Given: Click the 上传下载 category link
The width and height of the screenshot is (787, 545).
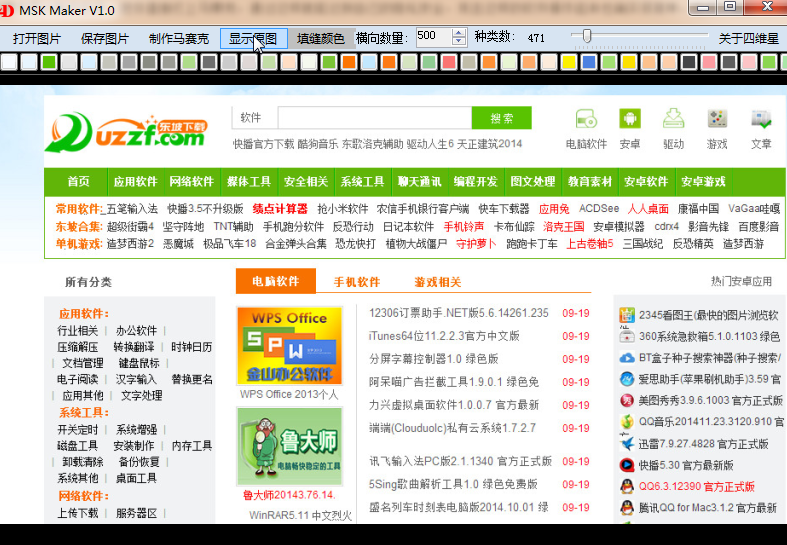Looking at the screenshot, I should (78, 513).
